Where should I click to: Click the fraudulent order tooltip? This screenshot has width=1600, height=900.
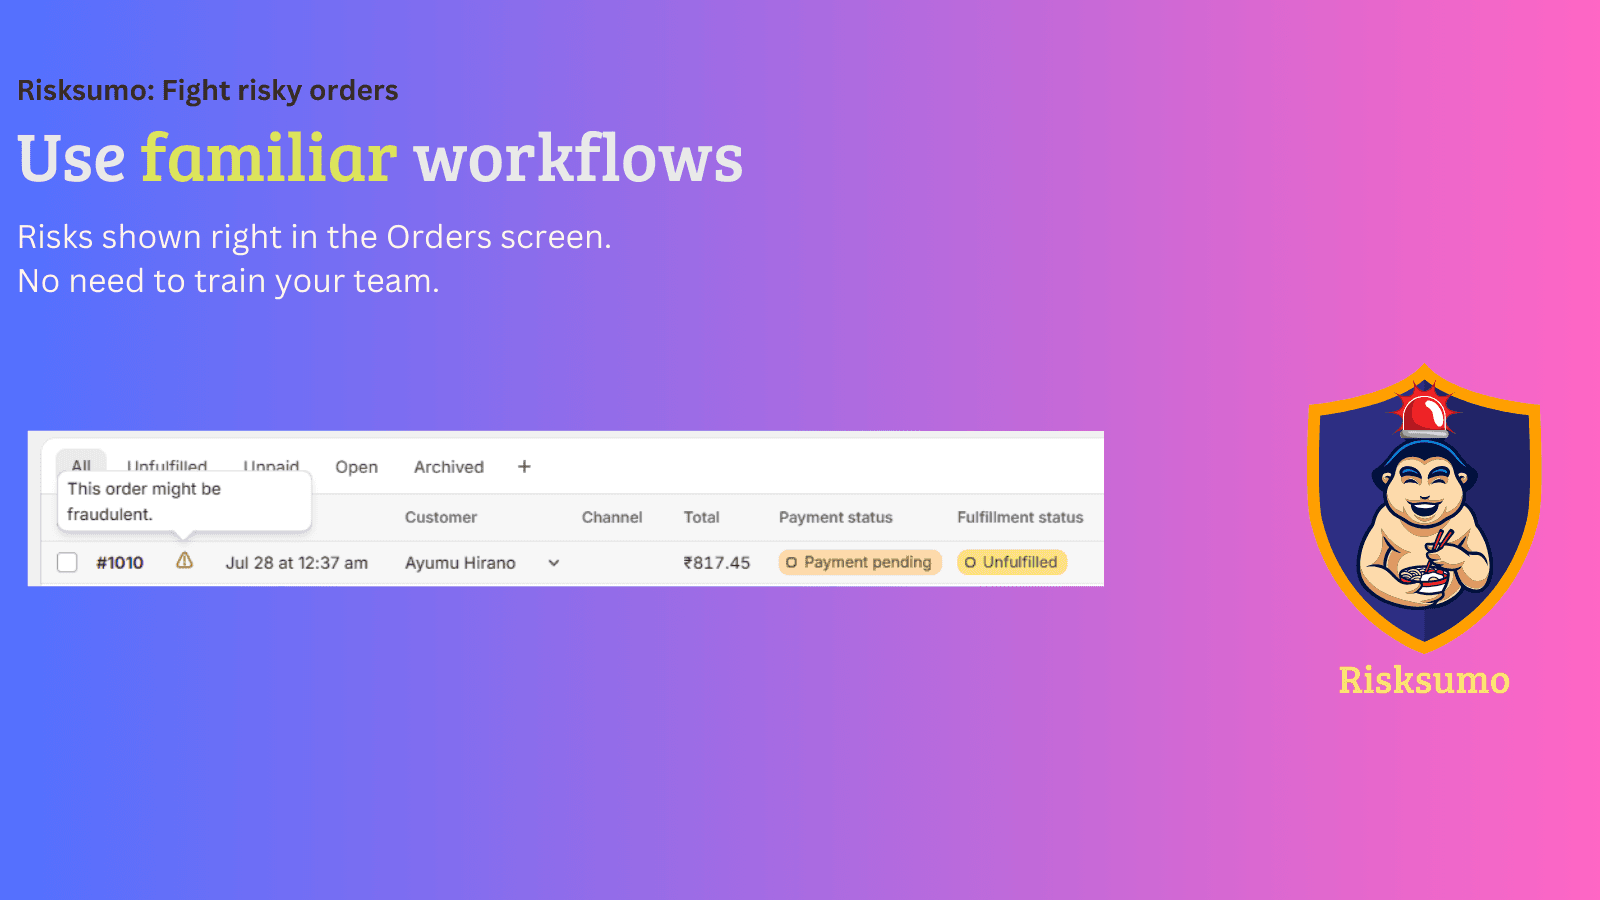(184, 501)
